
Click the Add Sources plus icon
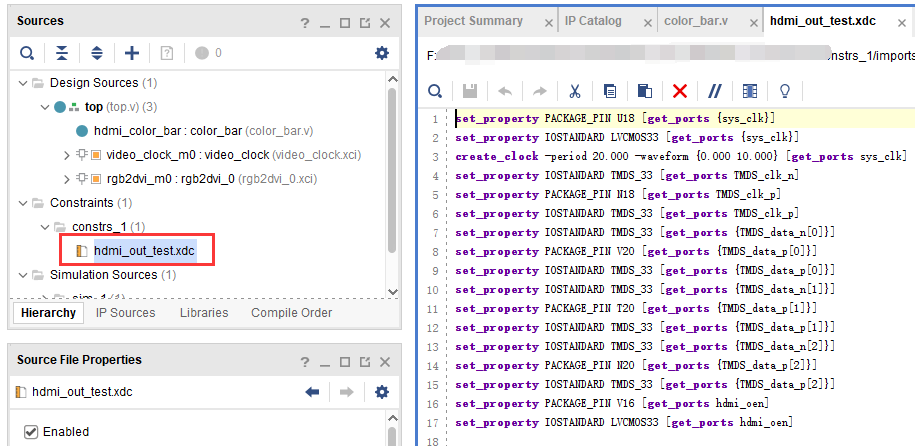[132, 54]
